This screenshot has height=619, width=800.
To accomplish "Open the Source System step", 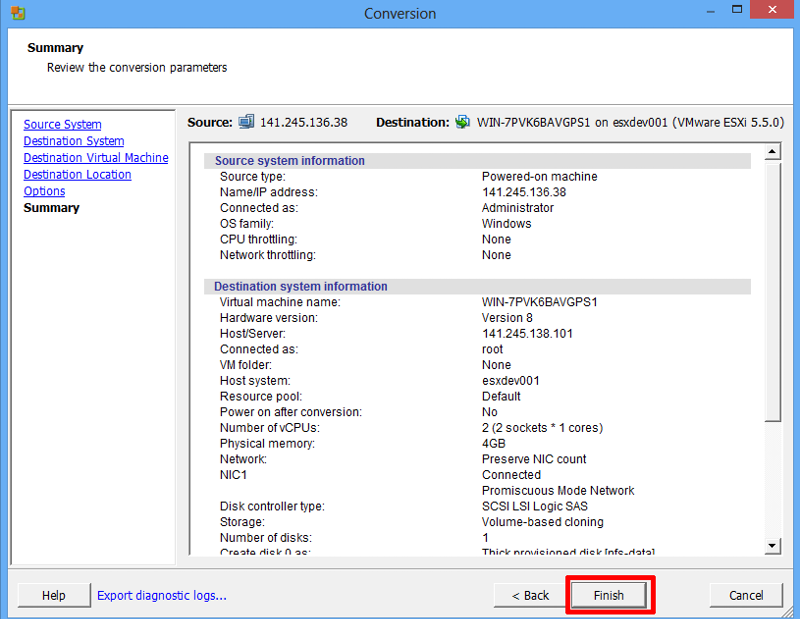I will pyautogui.click(x=62, y=125).
